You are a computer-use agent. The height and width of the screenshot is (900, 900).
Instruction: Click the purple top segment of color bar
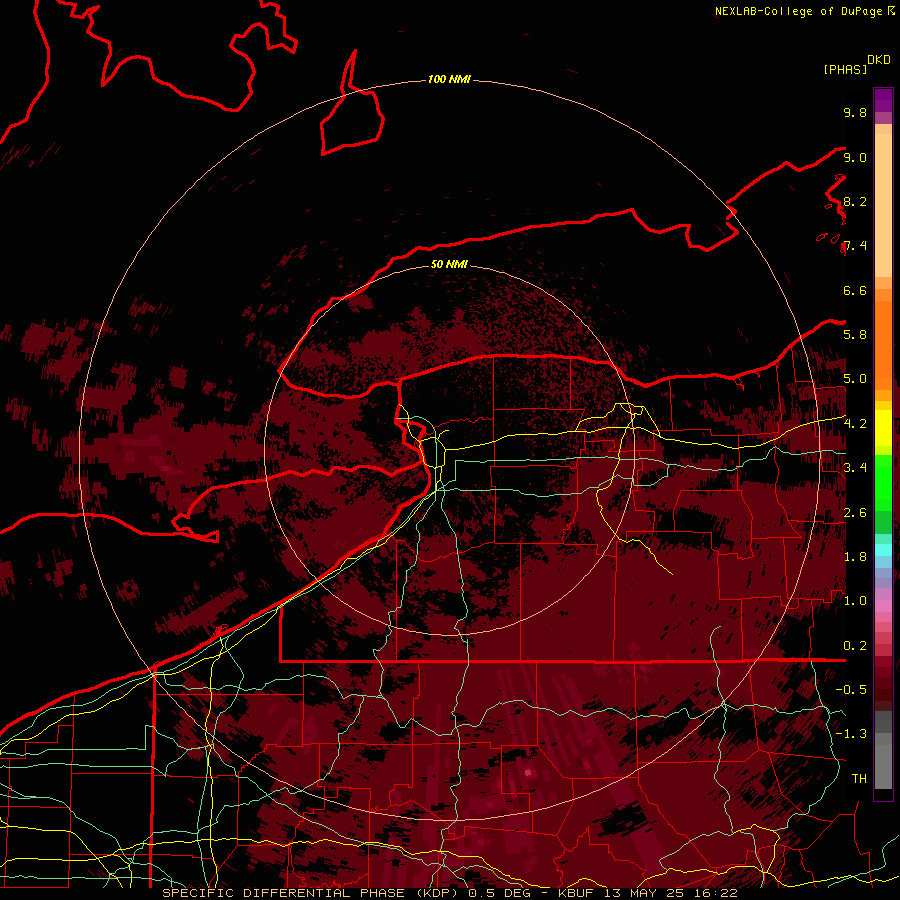click(883, 100)
